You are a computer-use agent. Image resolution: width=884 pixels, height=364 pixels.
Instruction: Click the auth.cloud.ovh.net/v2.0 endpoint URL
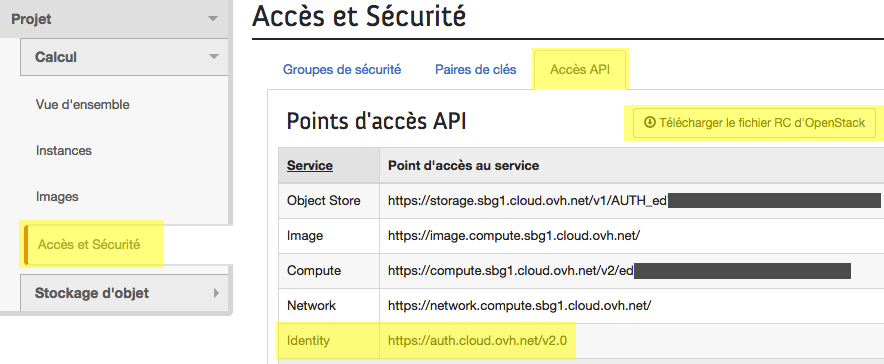pyautogui.click(x=477, y=340)
